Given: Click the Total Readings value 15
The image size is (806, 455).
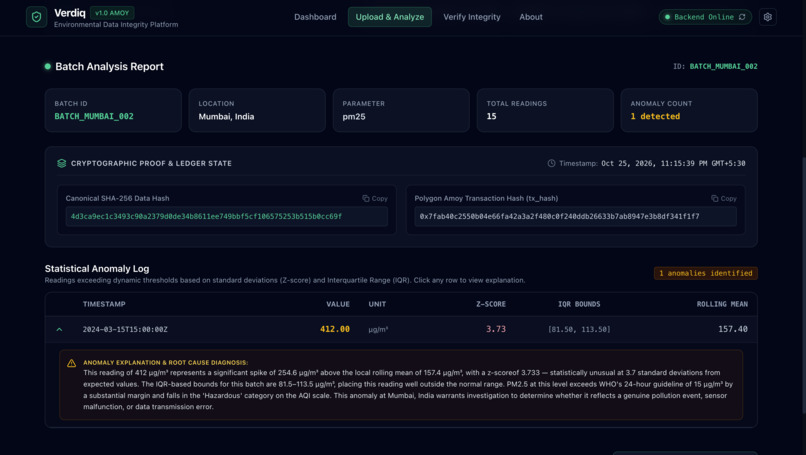Looking at the screenshot, I should (491, 117).
